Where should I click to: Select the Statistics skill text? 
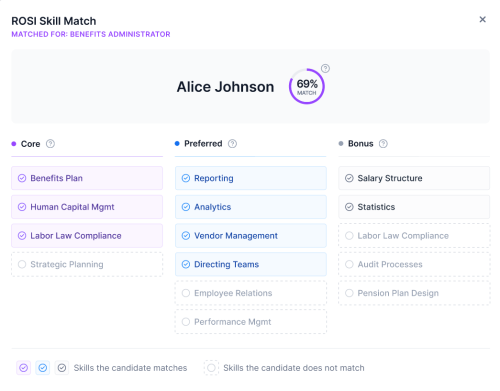pos(376,207)
